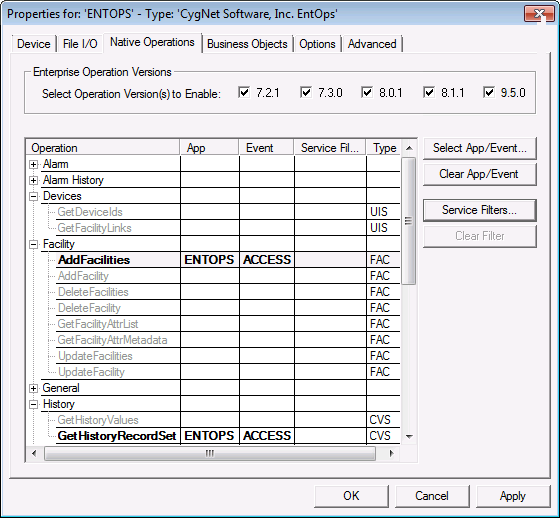The width and height of the screenshot is (560, 518).
Task: Switch to the Advanced tab
Action: pos(372,44)
